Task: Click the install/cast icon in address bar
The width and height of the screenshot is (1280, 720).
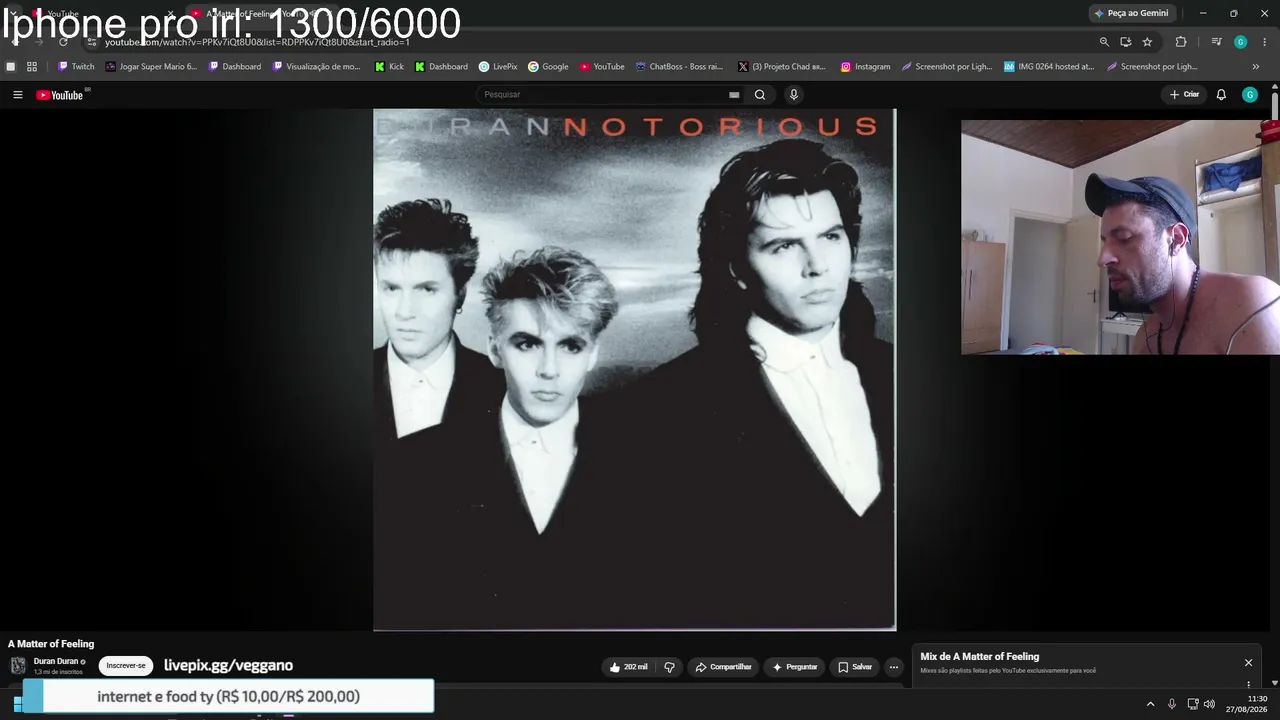Action: (1126, 42)
